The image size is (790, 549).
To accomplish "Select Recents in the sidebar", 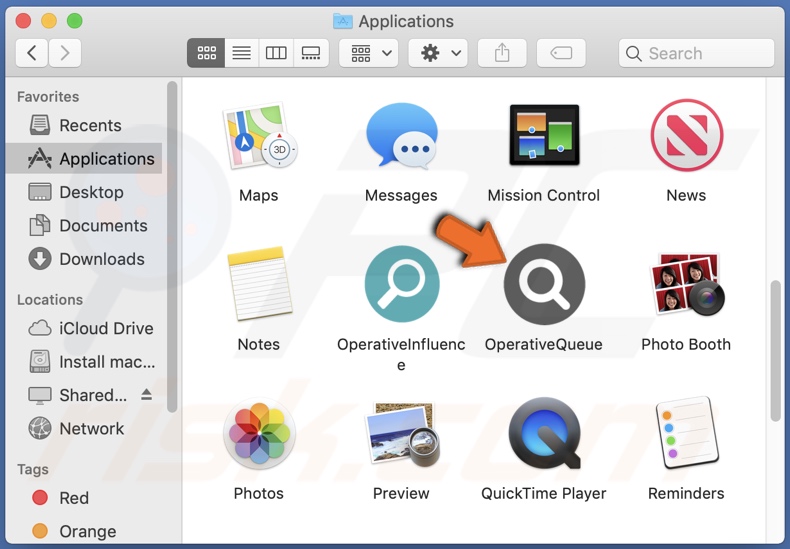I will point(84,125).
